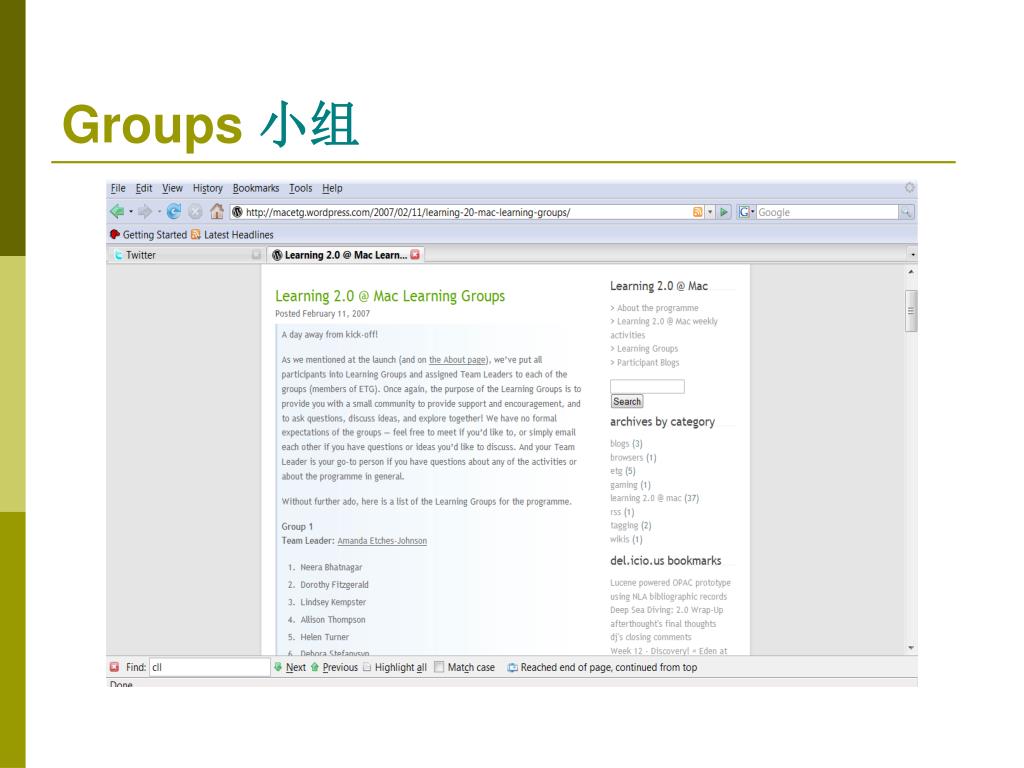Find the Previous match
This screenshot has height=768, width=1024.
pos(334,667)
